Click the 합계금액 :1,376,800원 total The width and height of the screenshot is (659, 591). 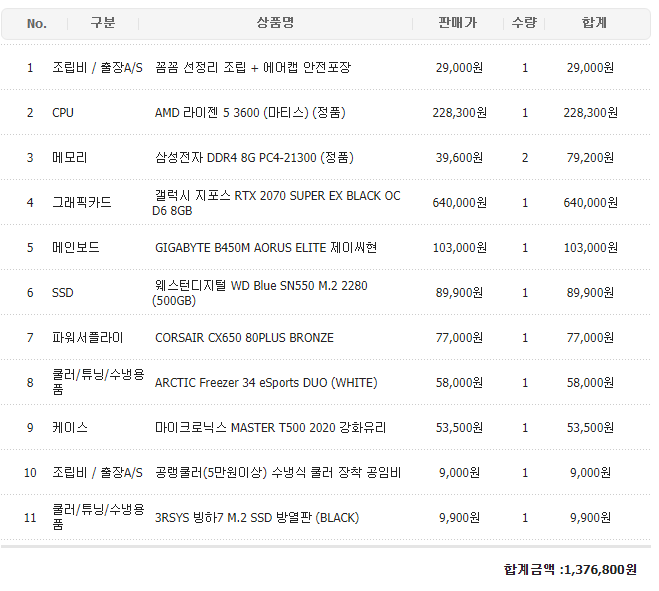point(570,570)
